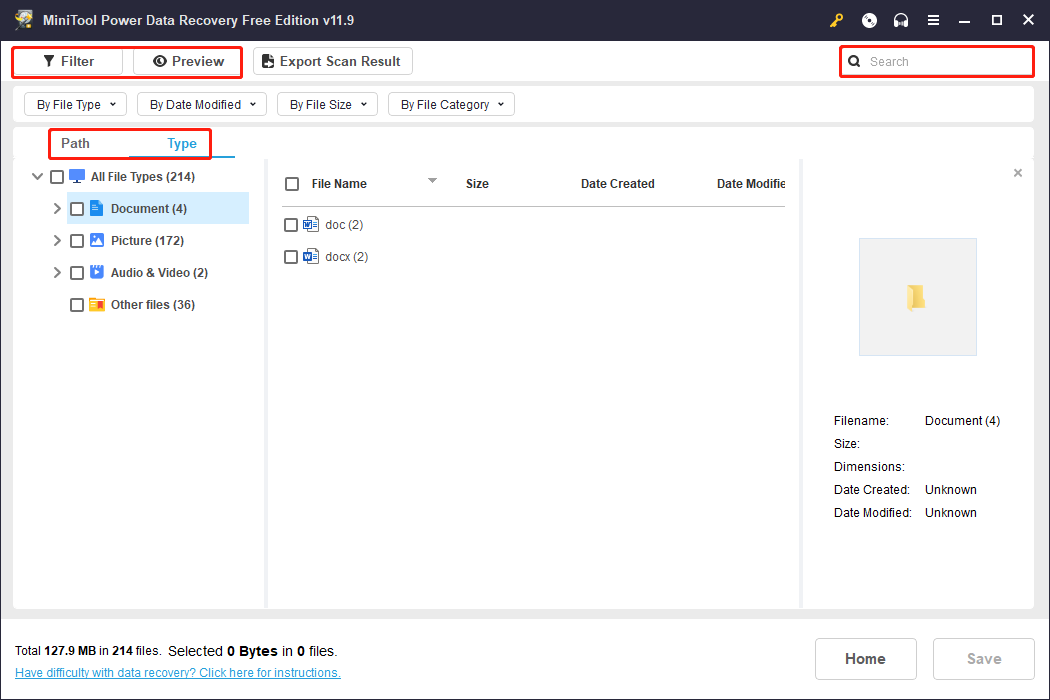Click the Audio & Video category icon
The width and height of the screenshot is (1050, 700).
point(97,272)
